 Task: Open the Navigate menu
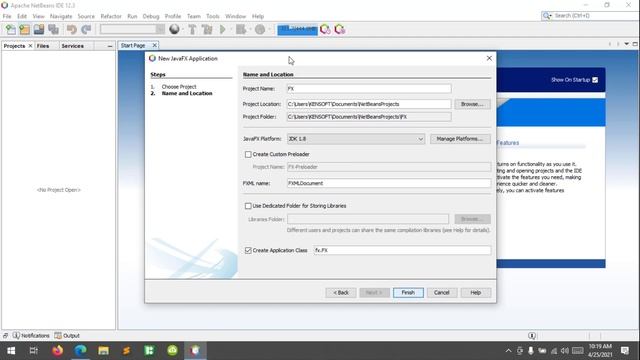click(61, 16)
